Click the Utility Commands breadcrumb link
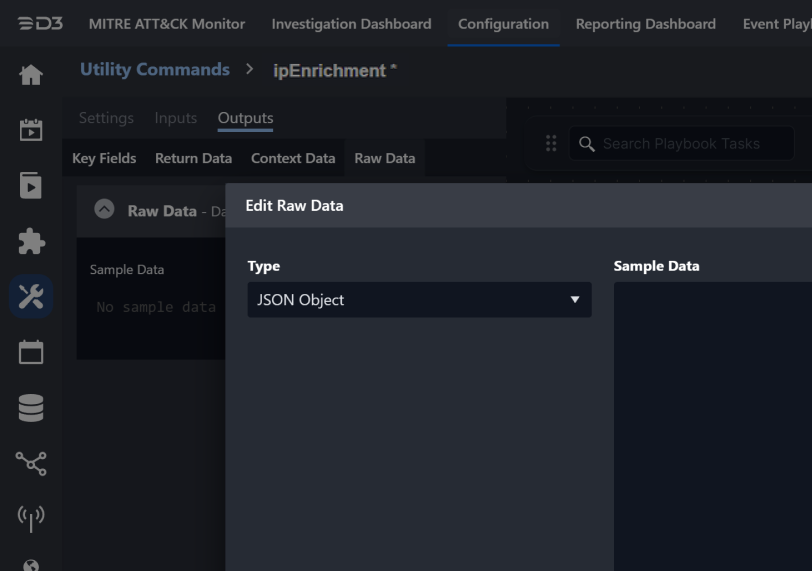Screen dimensions: 812x571 point(155,70)
